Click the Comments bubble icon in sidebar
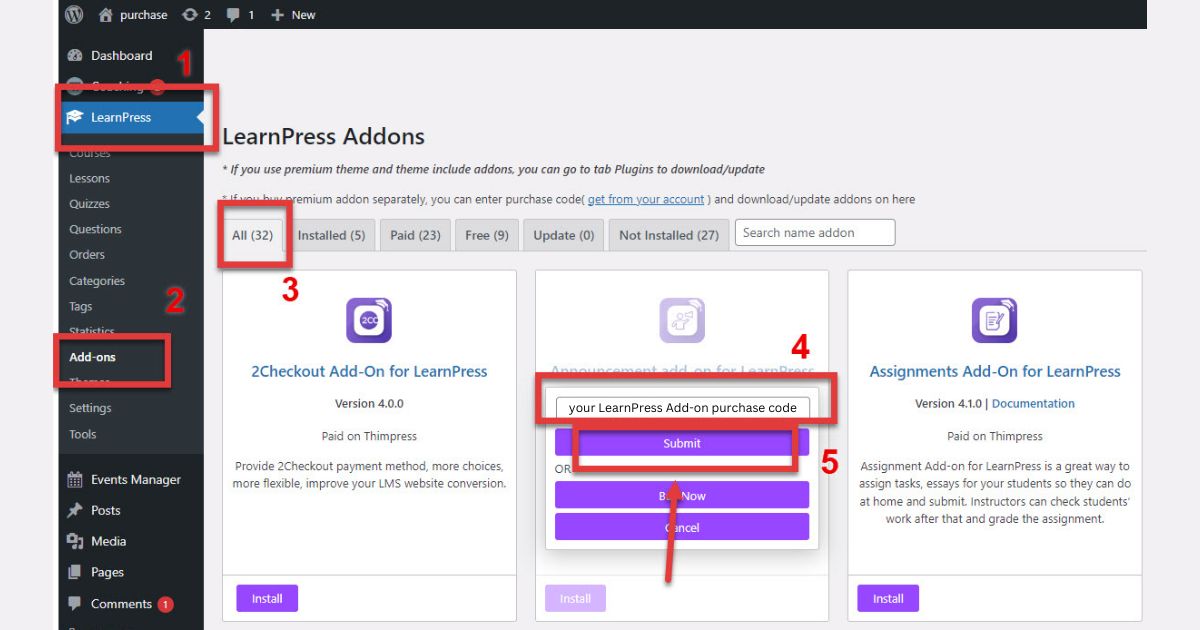 pyautogui.click(x=75, y=604)
